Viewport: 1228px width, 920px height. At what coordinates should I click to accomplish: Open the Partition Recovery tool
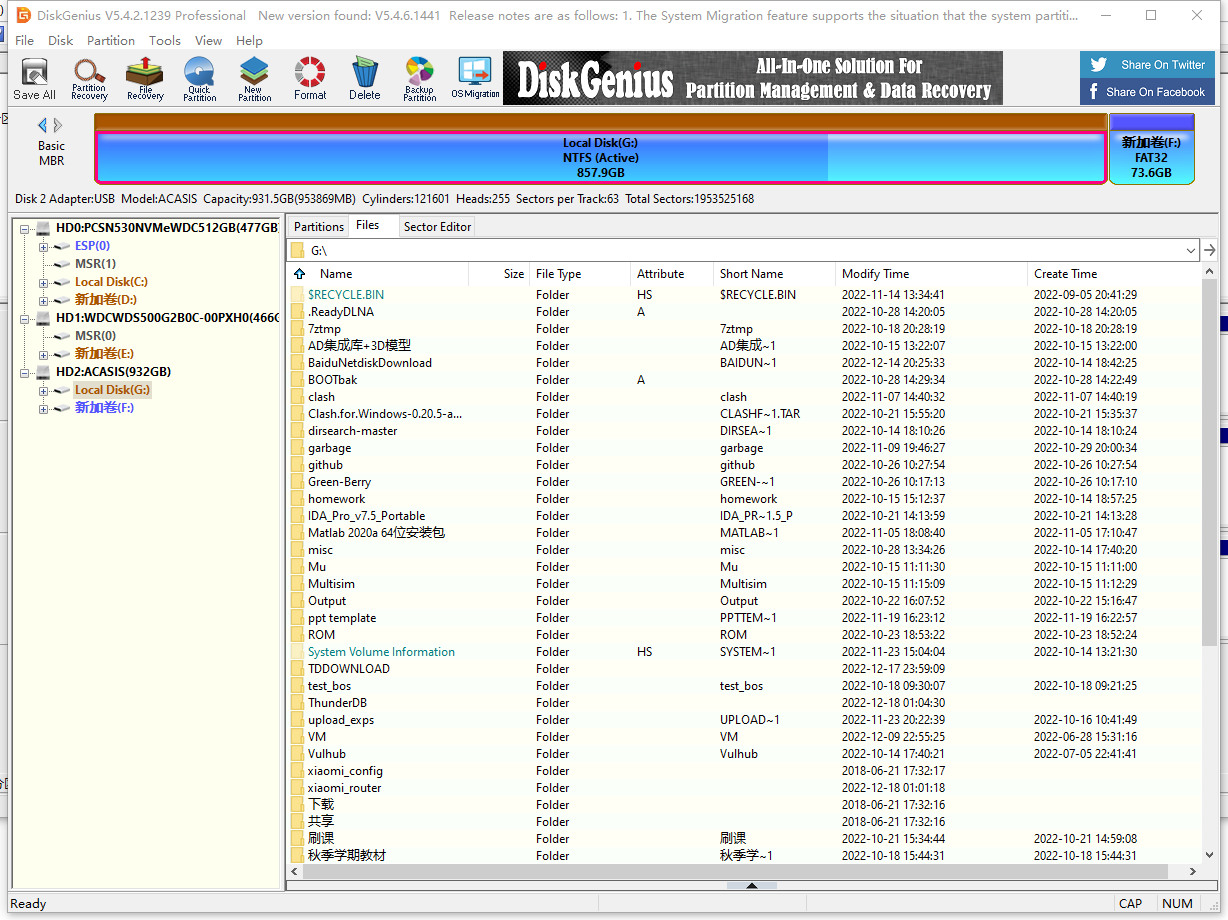pos(89,78)
